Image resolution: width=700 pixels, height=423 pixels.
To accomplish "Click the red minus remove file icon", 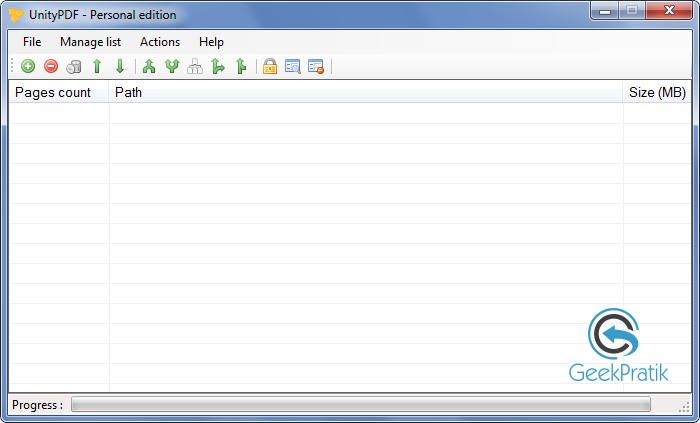I will (x=51, y=66).
